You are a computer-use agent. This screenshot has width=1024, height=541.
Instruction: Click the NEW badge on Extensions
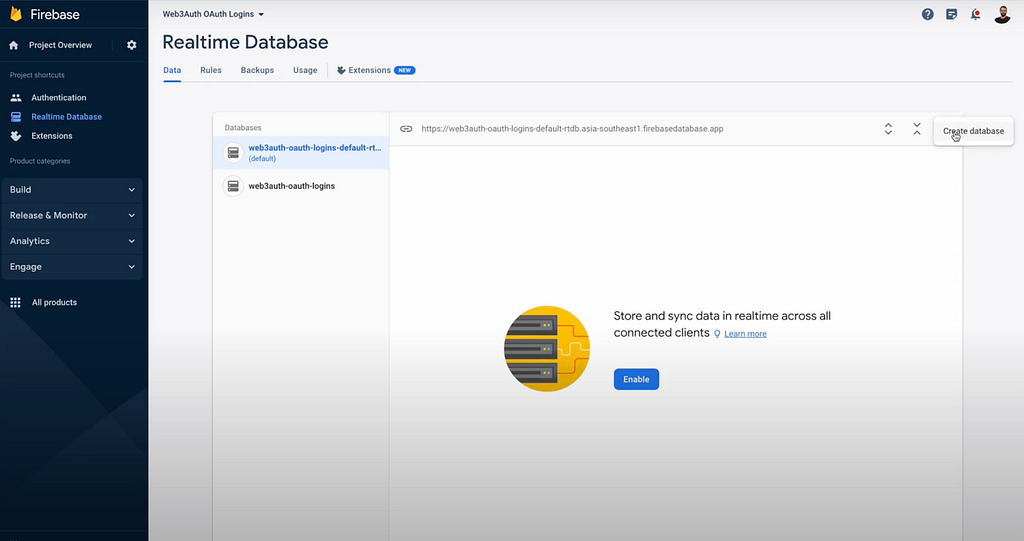405,70
